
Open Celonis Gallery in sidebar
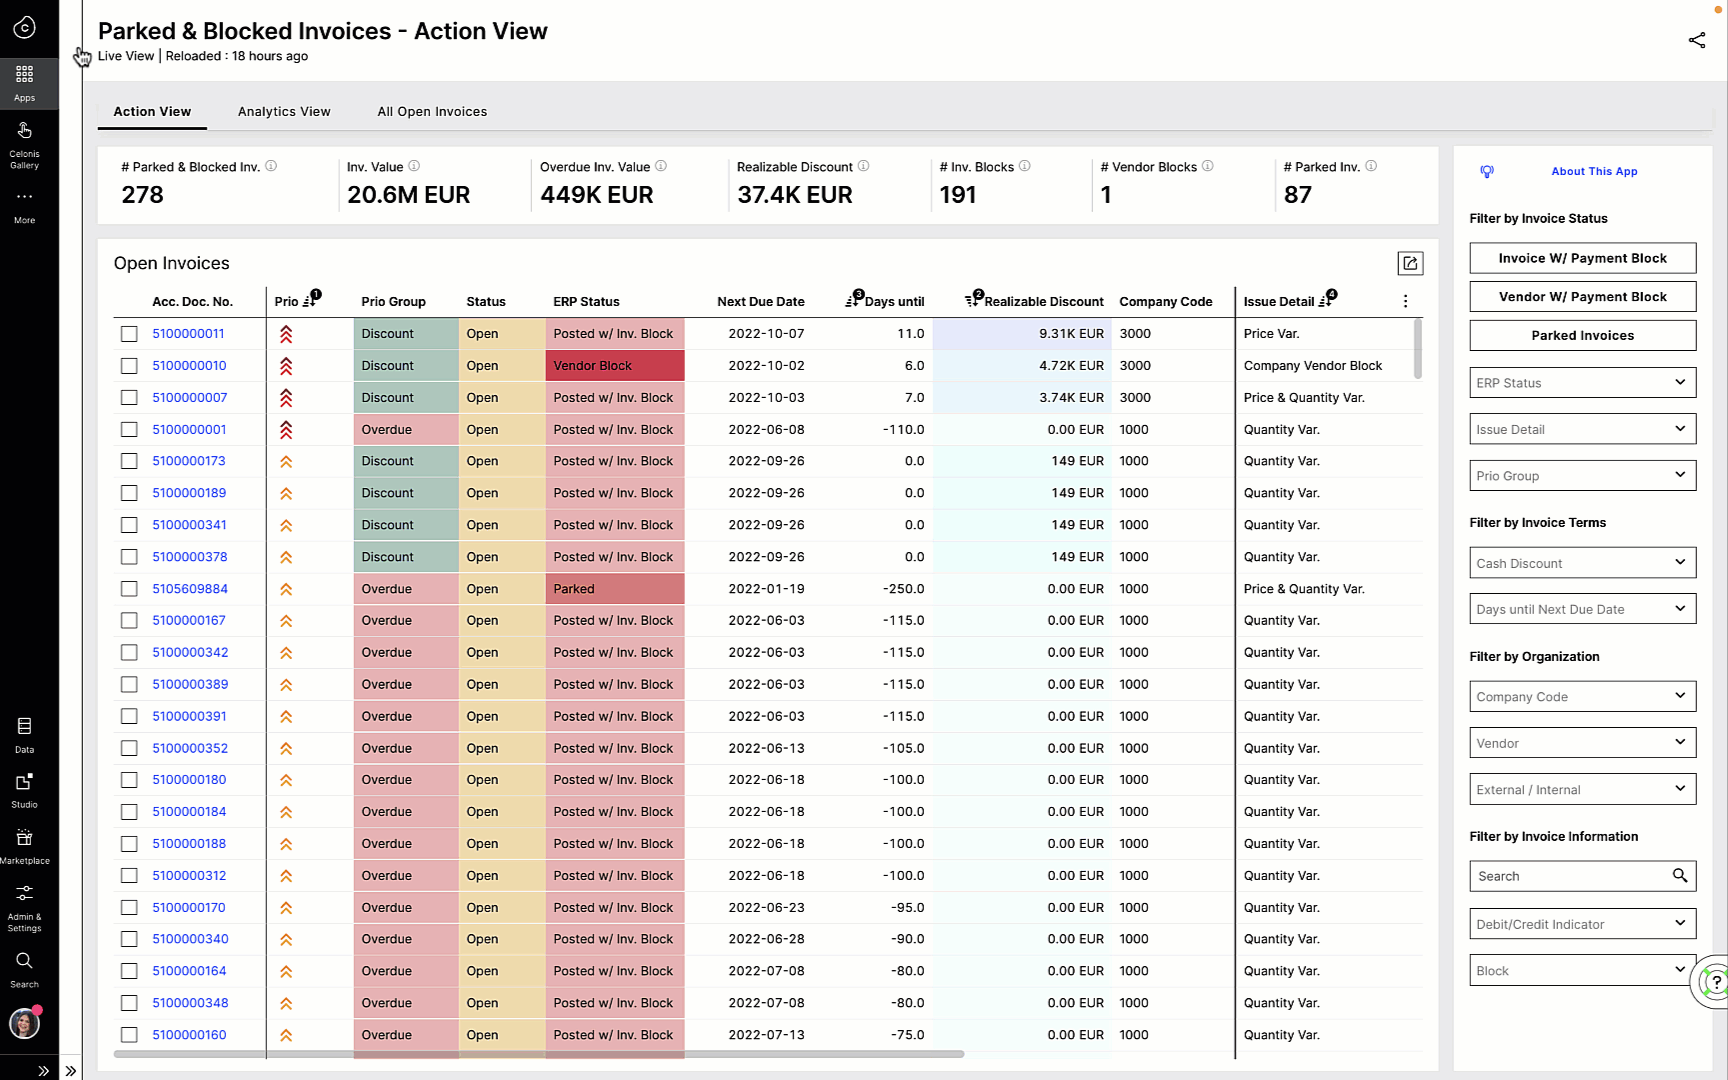coord(24,145)
